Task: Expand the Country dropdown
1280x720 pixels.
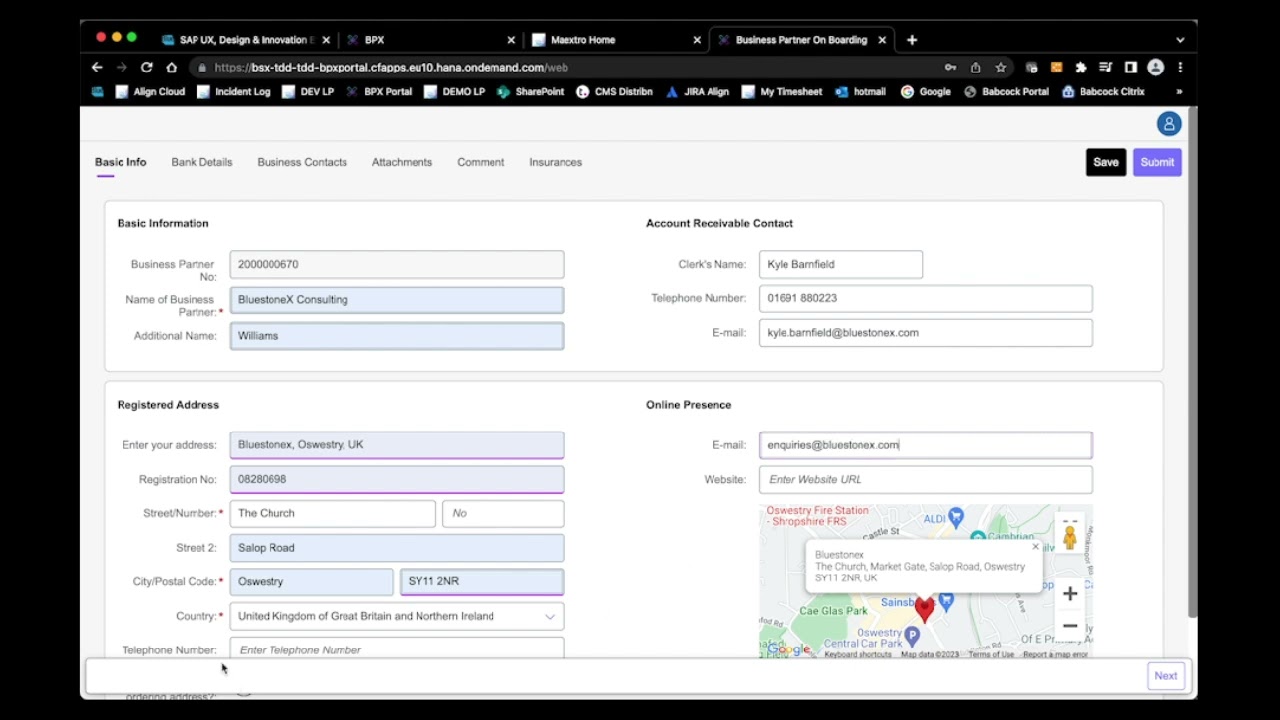Action: [x=549, y=616]
